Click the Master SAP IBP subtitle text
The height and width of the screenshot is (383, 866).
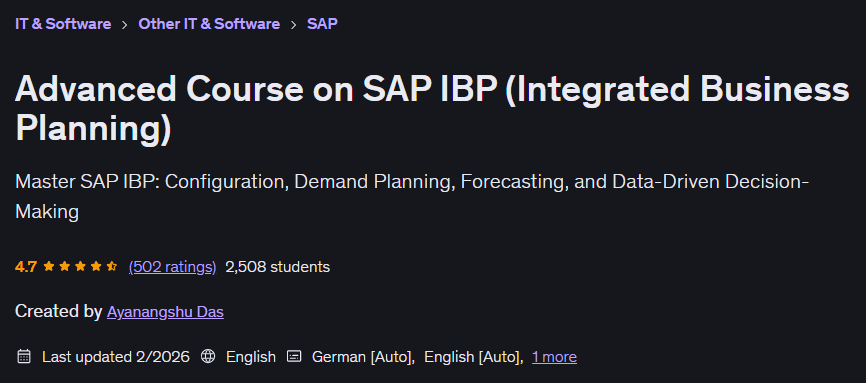[412, 196]
